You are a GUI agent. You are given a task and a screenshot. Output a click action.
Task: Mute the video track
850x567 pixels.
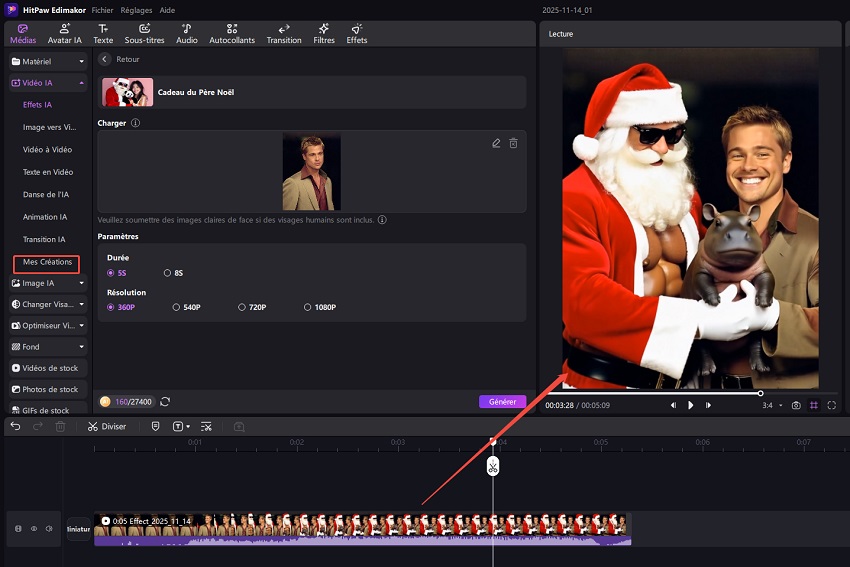pos(49,529)
